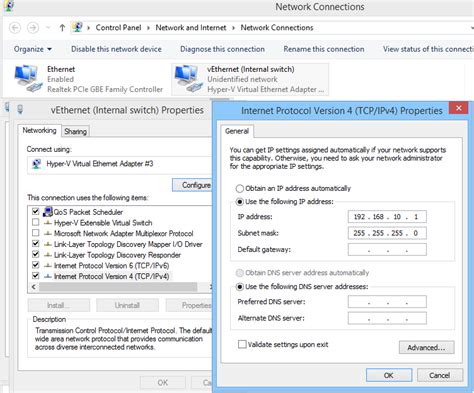Expand the chevron after Control Panel breadcrumb
This screenshot has width=474, height=393.
[x=148, y=28]
